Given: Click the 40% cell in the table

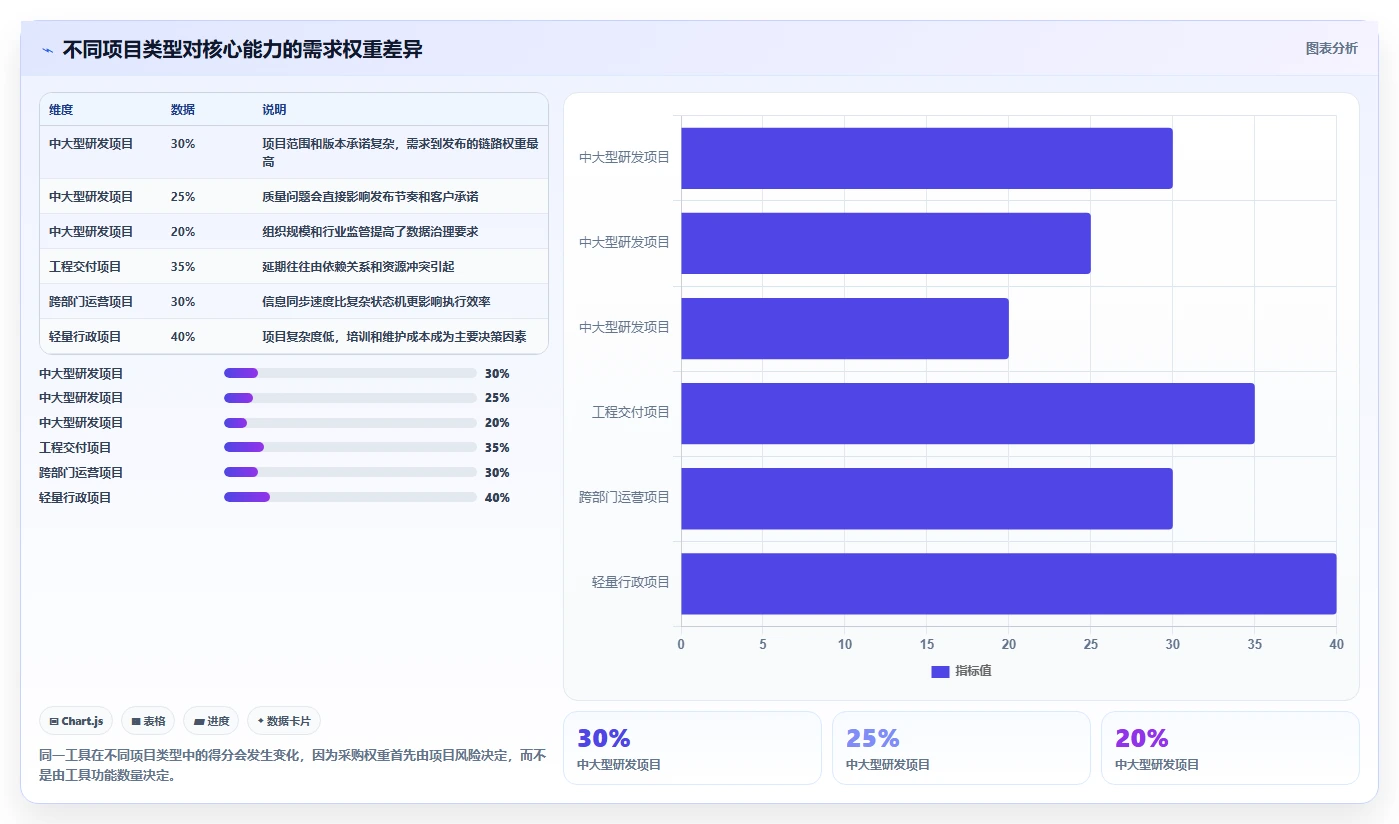Looking at the screenshot, I should 183,337.
